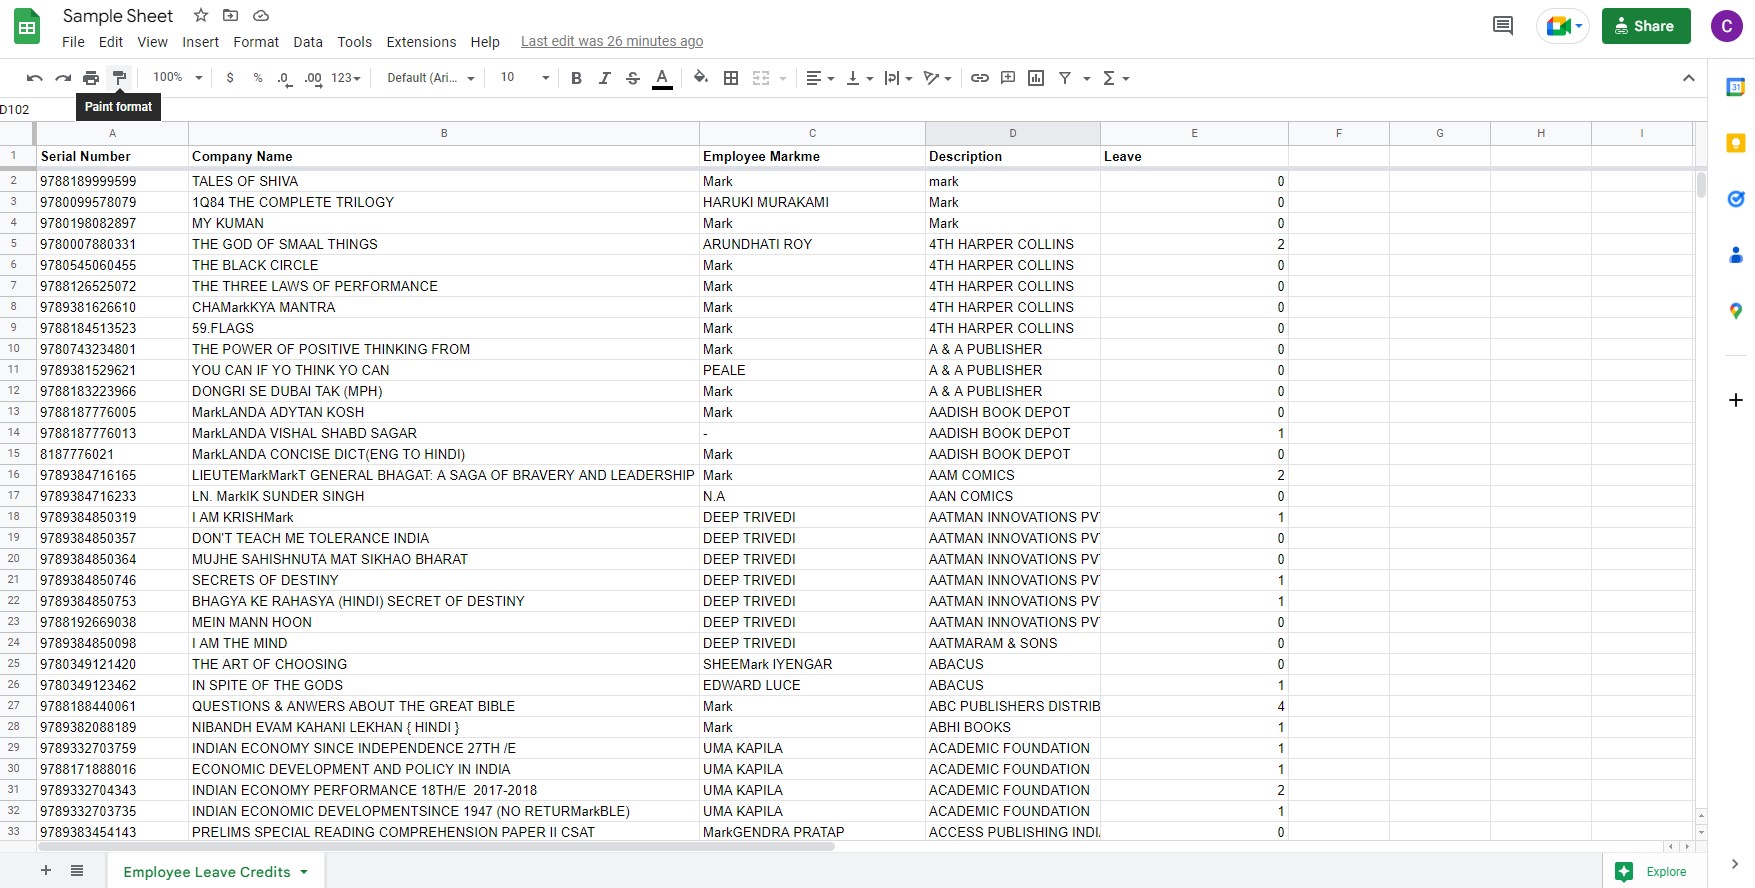
Task: Open last edit history link
Action: (x=612, y=42)
